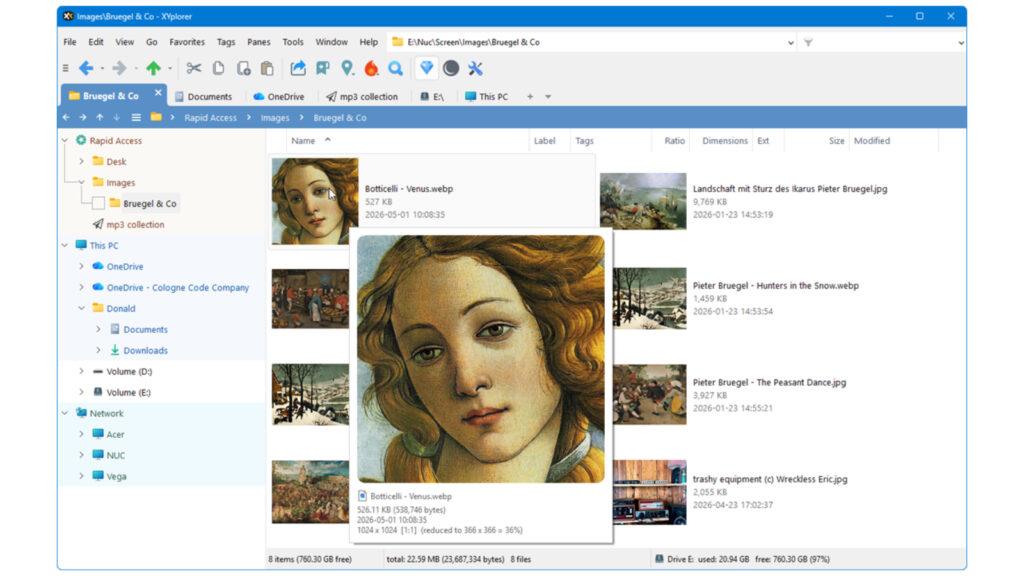Toggle the dark mode moon button
1024x576 pixels.
tap(451, 68)
